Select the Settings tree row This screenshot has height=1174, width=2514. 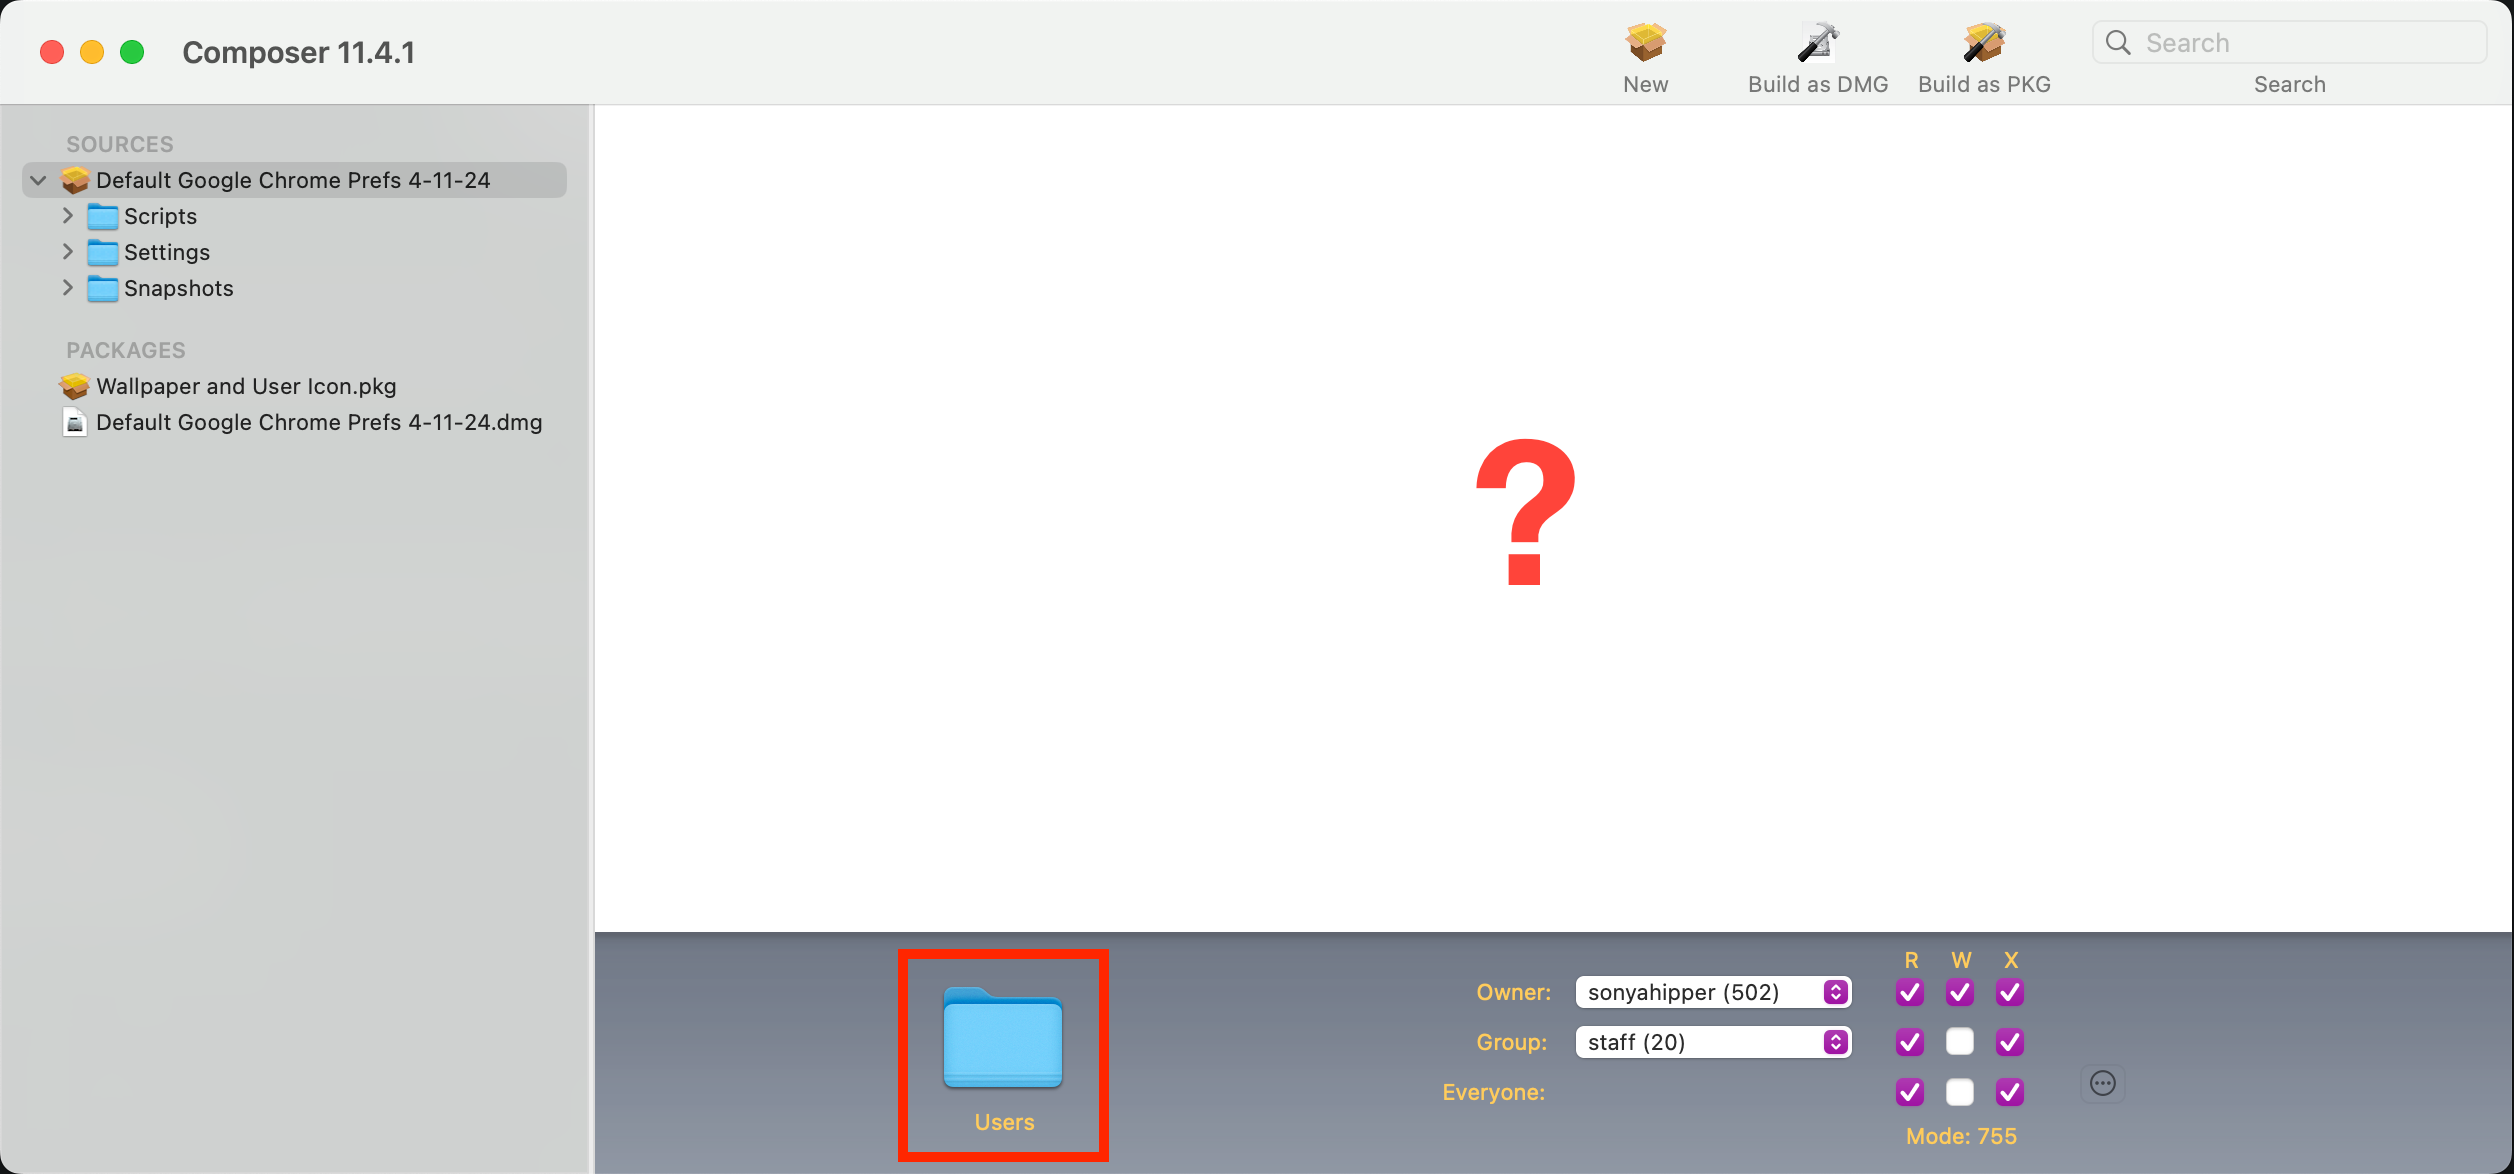point(294,252)
